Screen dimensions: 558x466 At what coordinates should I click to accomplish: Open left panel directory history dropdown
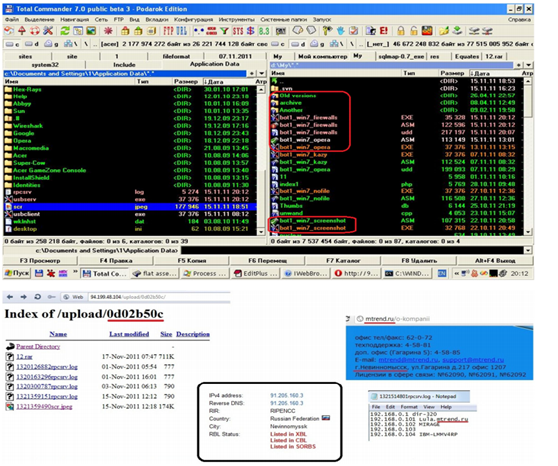click(262, 73)
